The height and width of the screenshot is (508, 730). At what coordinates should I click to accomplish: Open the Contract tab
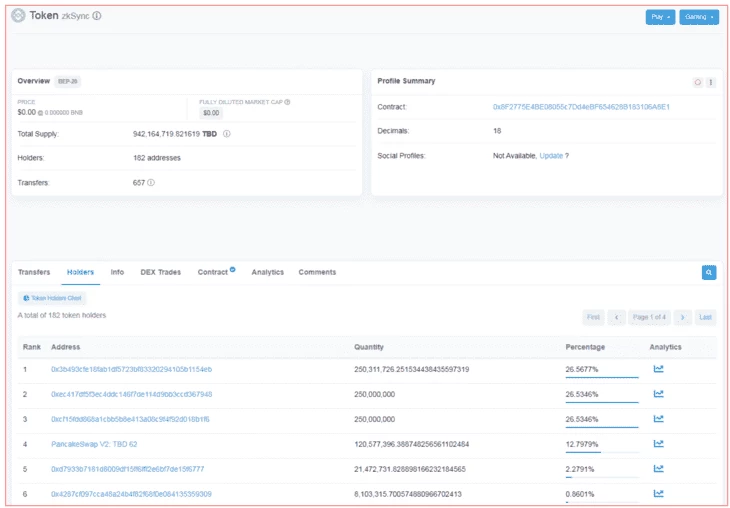pyautogui.click(x=213, y=272)
